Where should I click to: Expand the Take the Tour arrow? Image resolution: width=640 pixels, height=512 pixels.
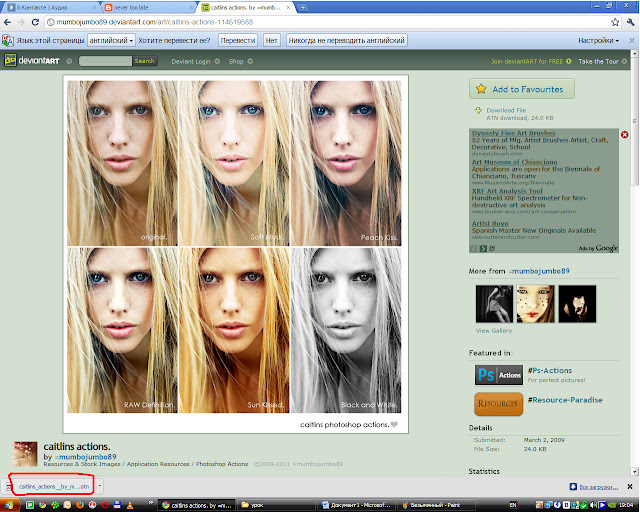(x=624, y=61)
